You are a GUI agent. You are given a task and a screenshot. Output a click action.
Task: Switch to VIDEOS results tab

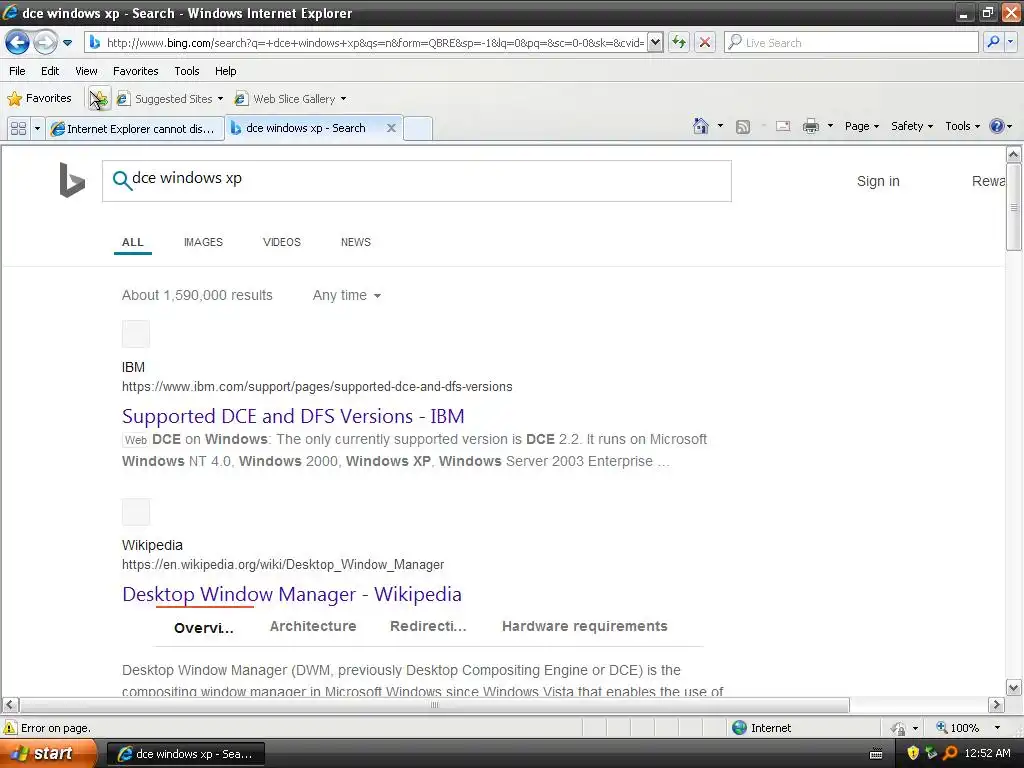(281, 242)
